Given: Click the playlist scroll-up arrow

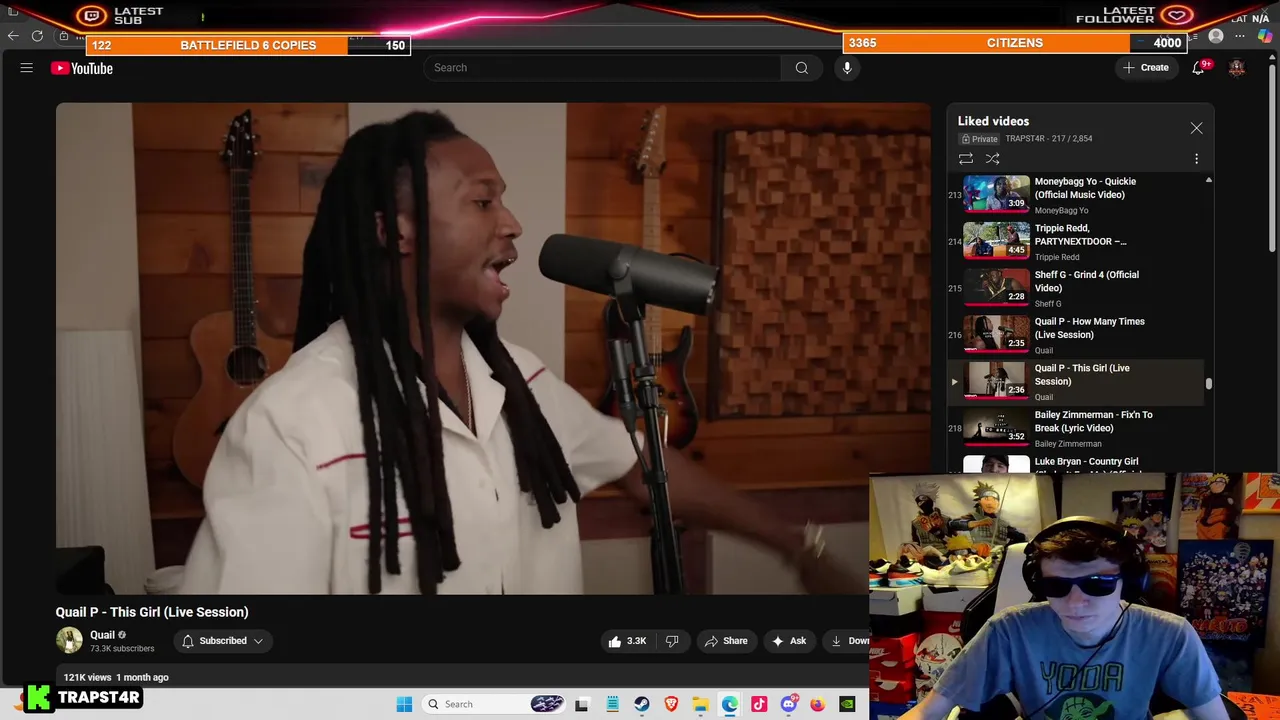Looking at the screenshot, I should (1209, 180).
